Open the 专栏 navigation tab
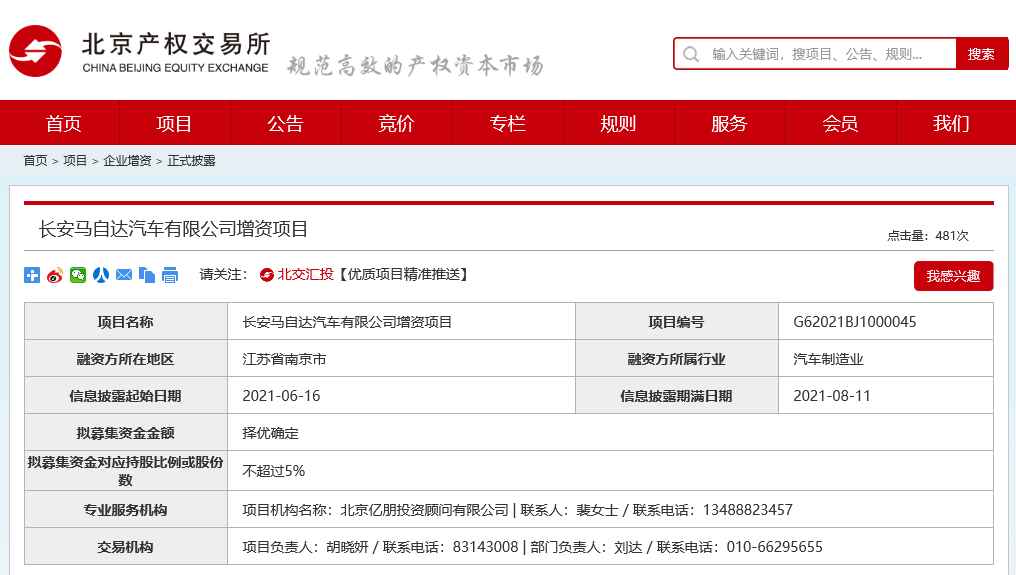 [507, 123]
